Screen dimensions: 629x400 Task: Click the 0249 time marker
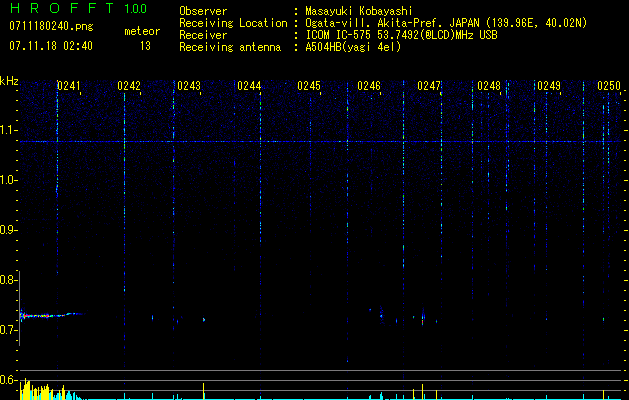[549, 86]
